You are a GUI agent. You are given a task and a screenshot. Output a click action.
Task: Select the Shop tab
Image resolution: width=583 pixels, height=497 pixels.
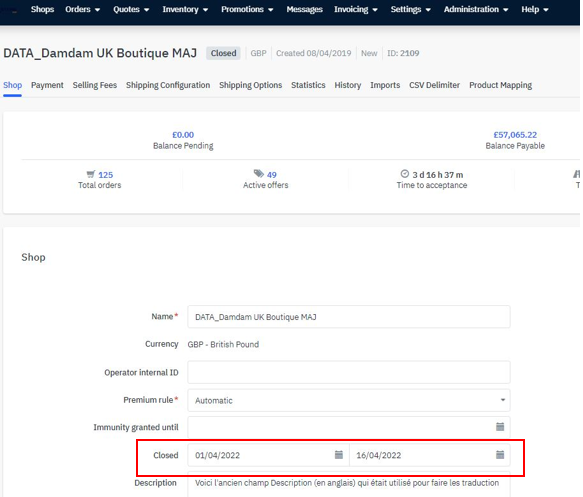tap(13, 85)
